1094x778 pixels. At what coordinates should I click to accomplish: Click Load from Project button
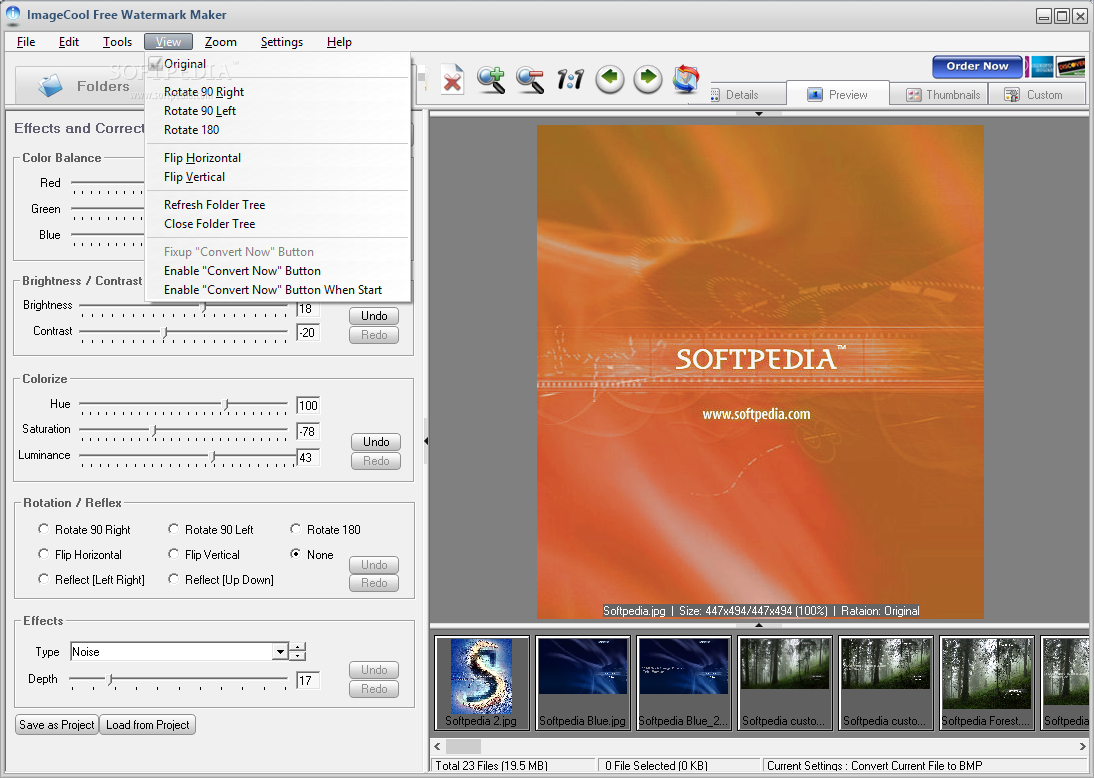[x=147, y=724]
